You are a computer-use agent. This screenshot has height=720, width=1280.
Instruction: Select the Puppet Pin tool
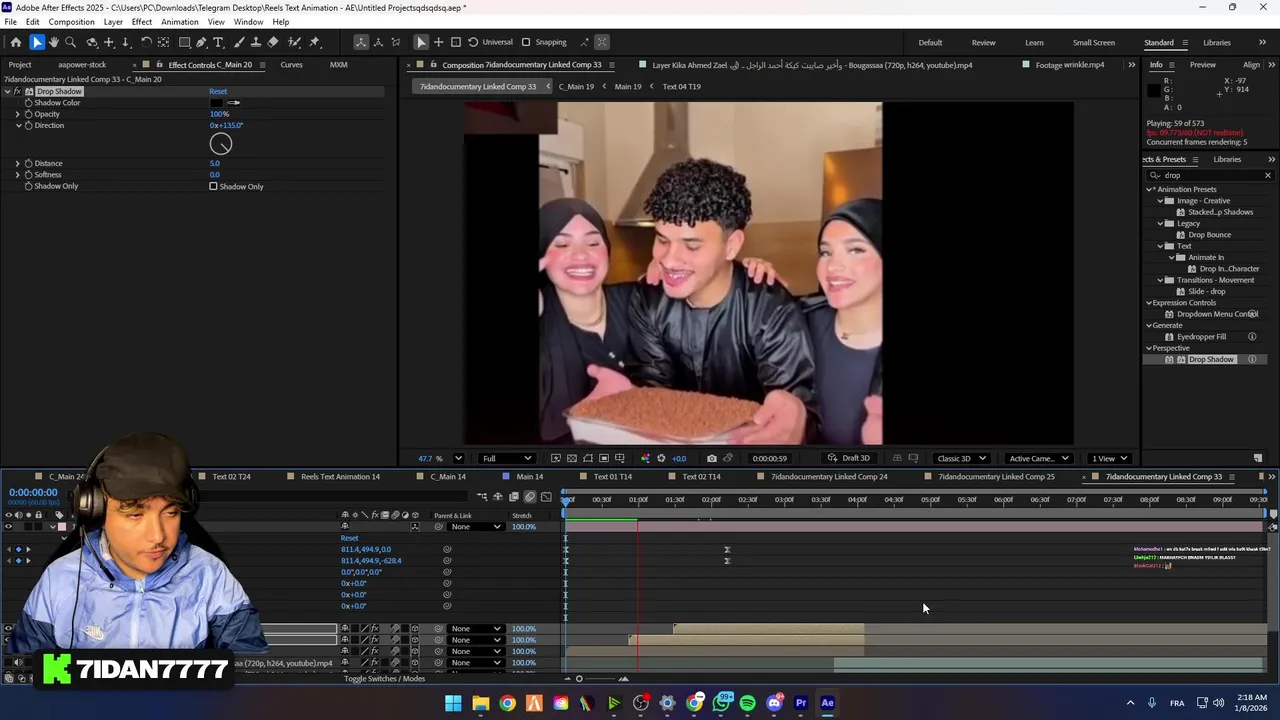click(314, 42)
